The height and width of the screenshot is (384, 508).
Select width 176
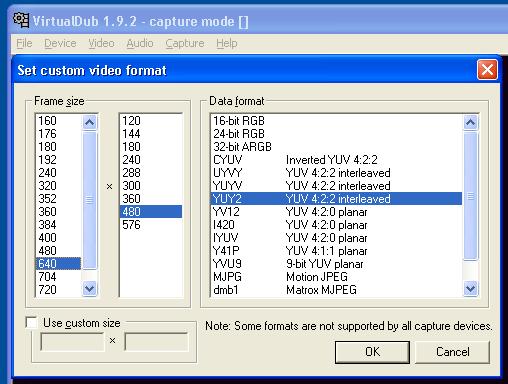tap(58, 134)
